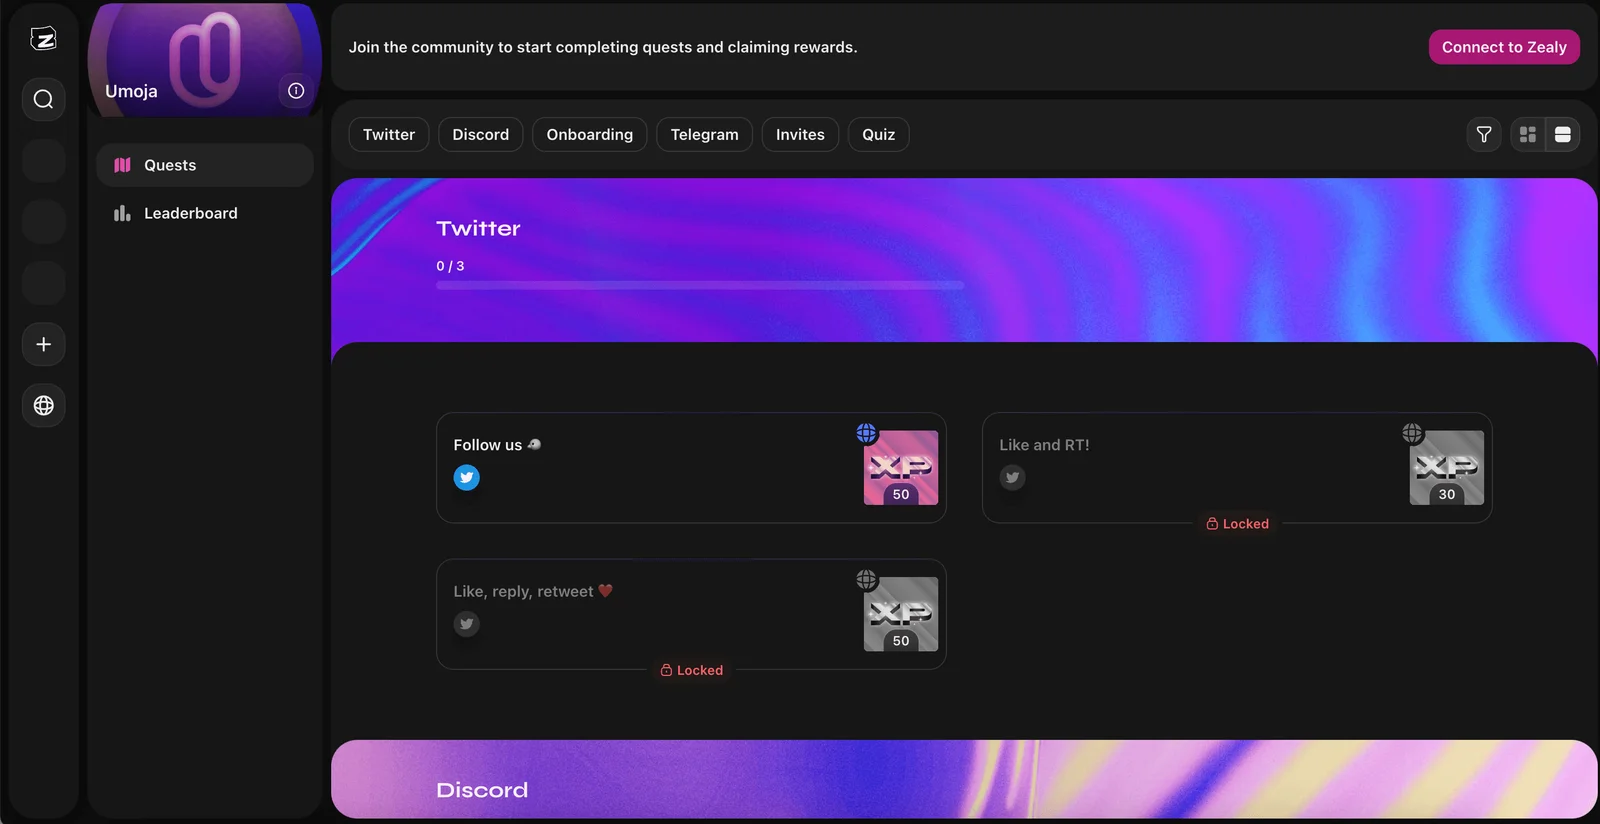Viewport: 1600px width, 824px height.
Task: Click the Leaderboard bar chart icon
Action: click(x=122, y=213)
